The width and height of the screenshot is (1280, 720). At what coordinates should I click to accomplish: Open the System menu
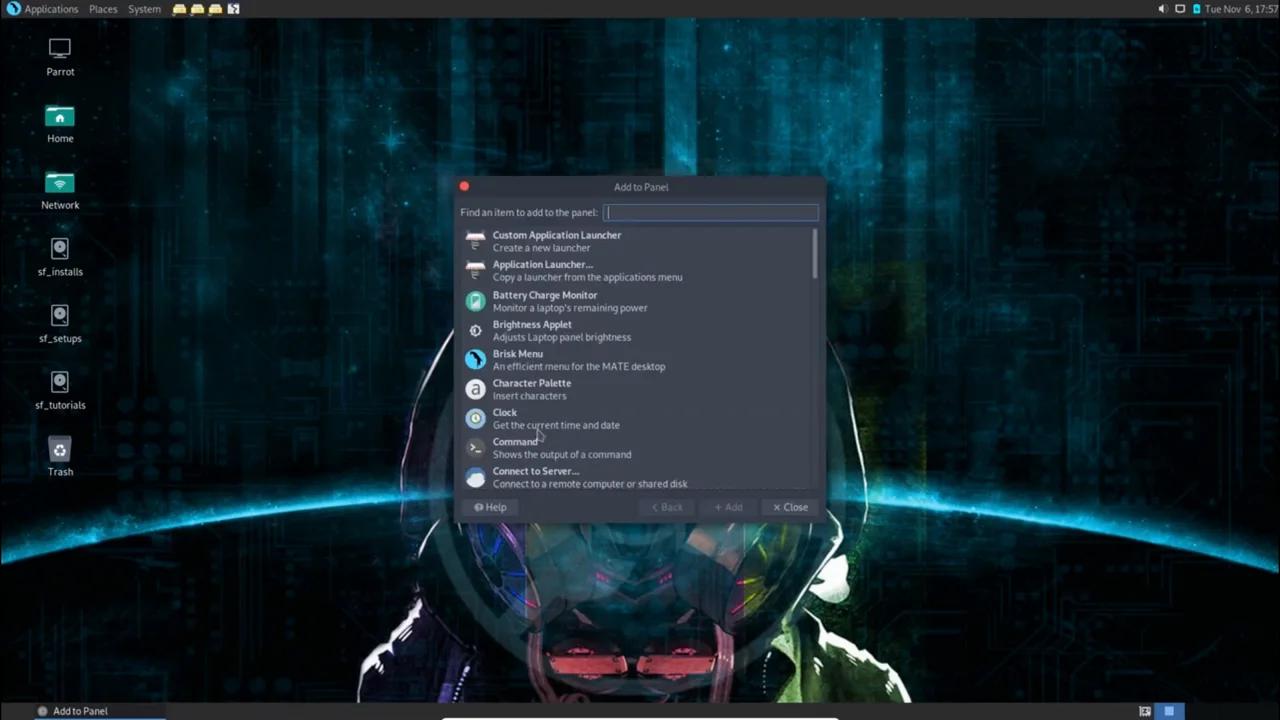click(144, 9)
